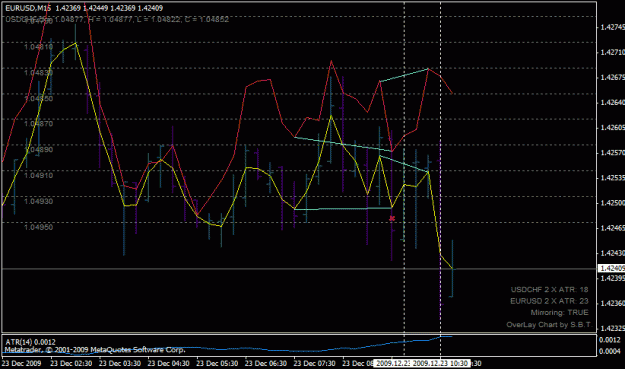
Task: Click the 23 Dec 05:30 time label
Action: [217, 363]
